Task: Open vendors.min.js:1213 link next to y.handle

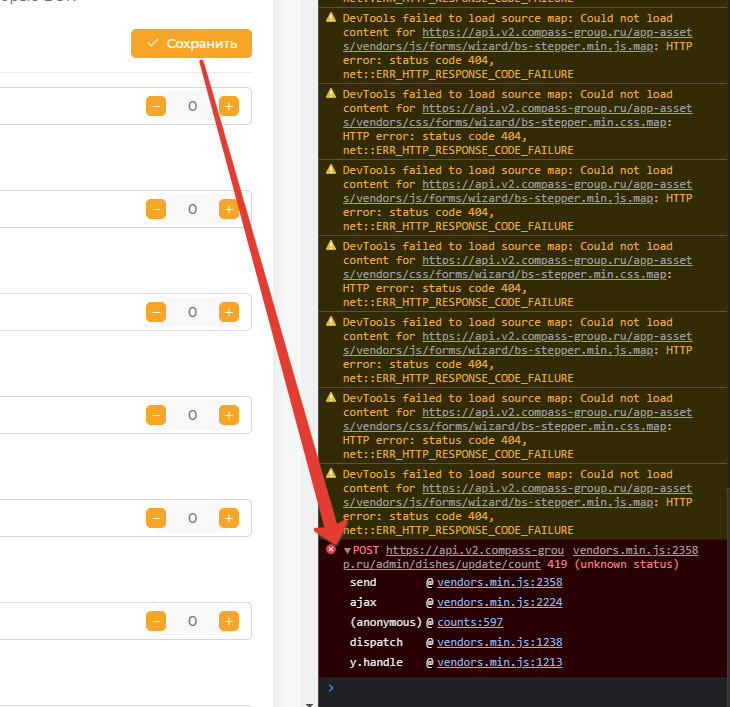Action: click(499, 662)
